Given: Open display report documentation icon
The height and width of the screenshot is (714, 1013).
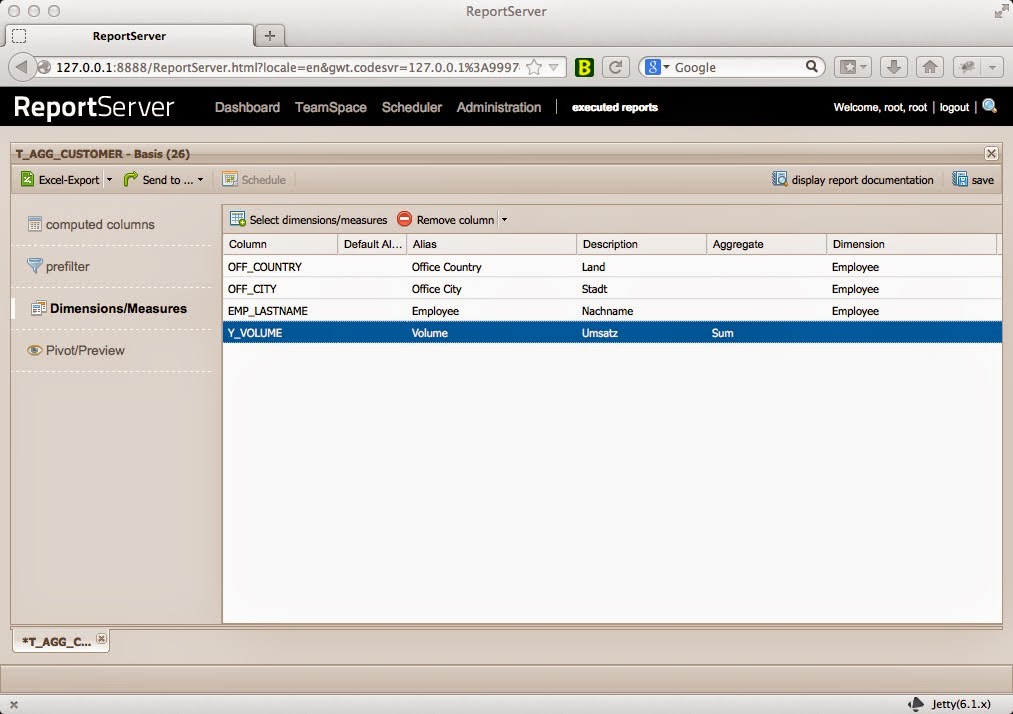Looking at the screenshot, I should (780, 179).
